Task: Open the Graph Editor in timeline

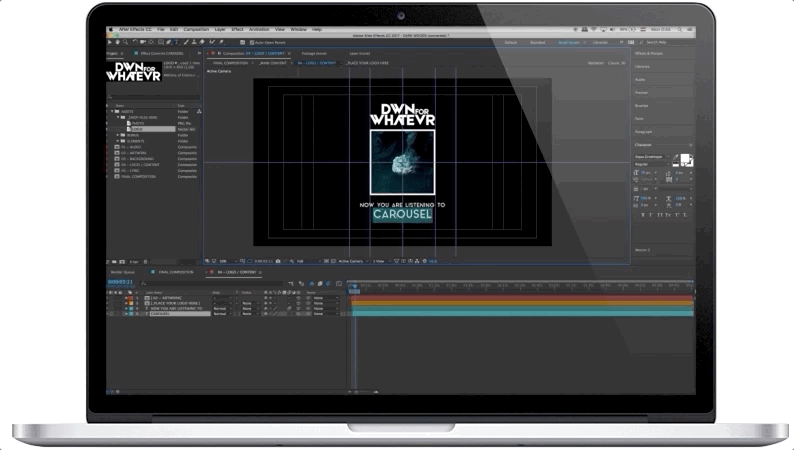Action: 339,283
